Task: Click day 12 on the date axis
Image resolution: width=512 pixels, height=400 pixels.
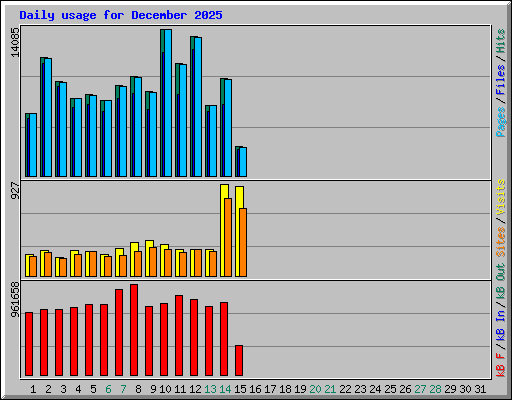Action: 195,389
